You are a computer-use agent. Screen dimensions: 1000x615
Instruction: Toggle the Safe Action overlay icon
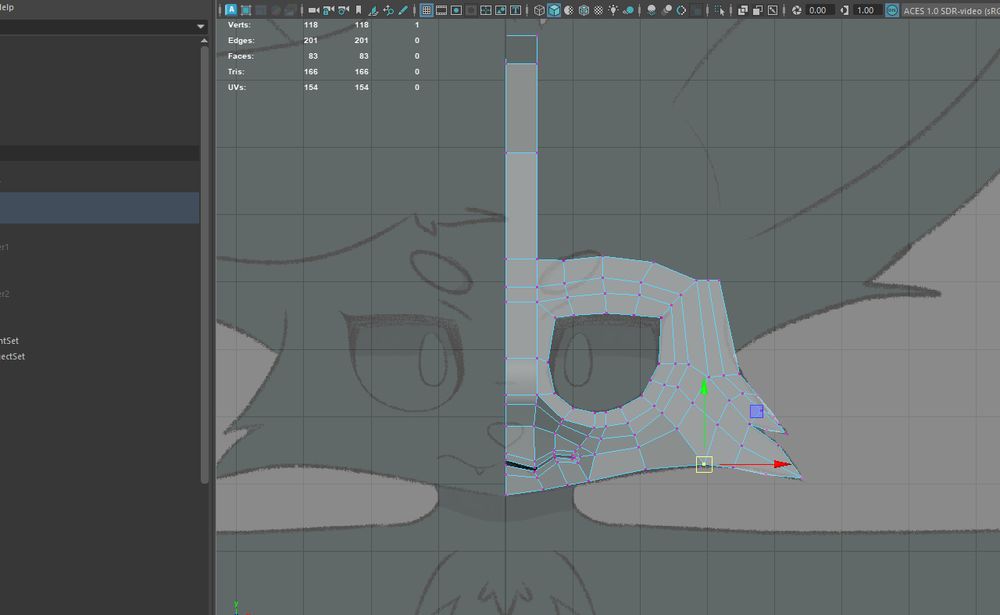tap(501, 10)
